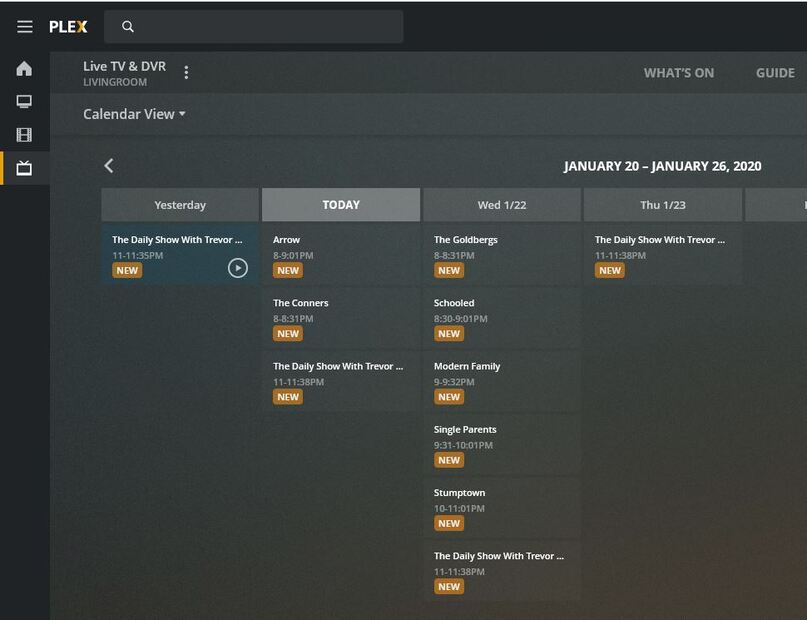The height and width of the screenshot is (620, 807).
Task: Open the TV shows monitor icon in sidebar
Action: coord(24,101)
